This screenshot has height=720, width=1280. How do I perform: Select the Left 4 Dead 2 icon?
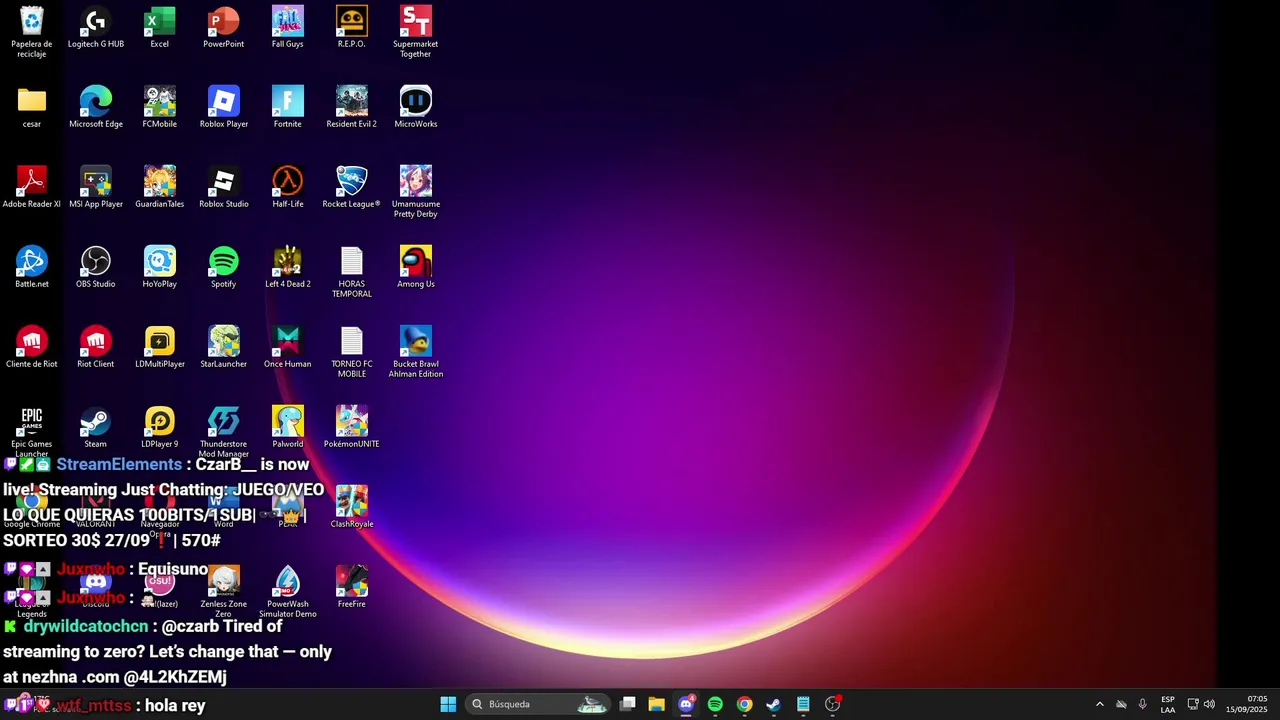[x=288, y=268]
